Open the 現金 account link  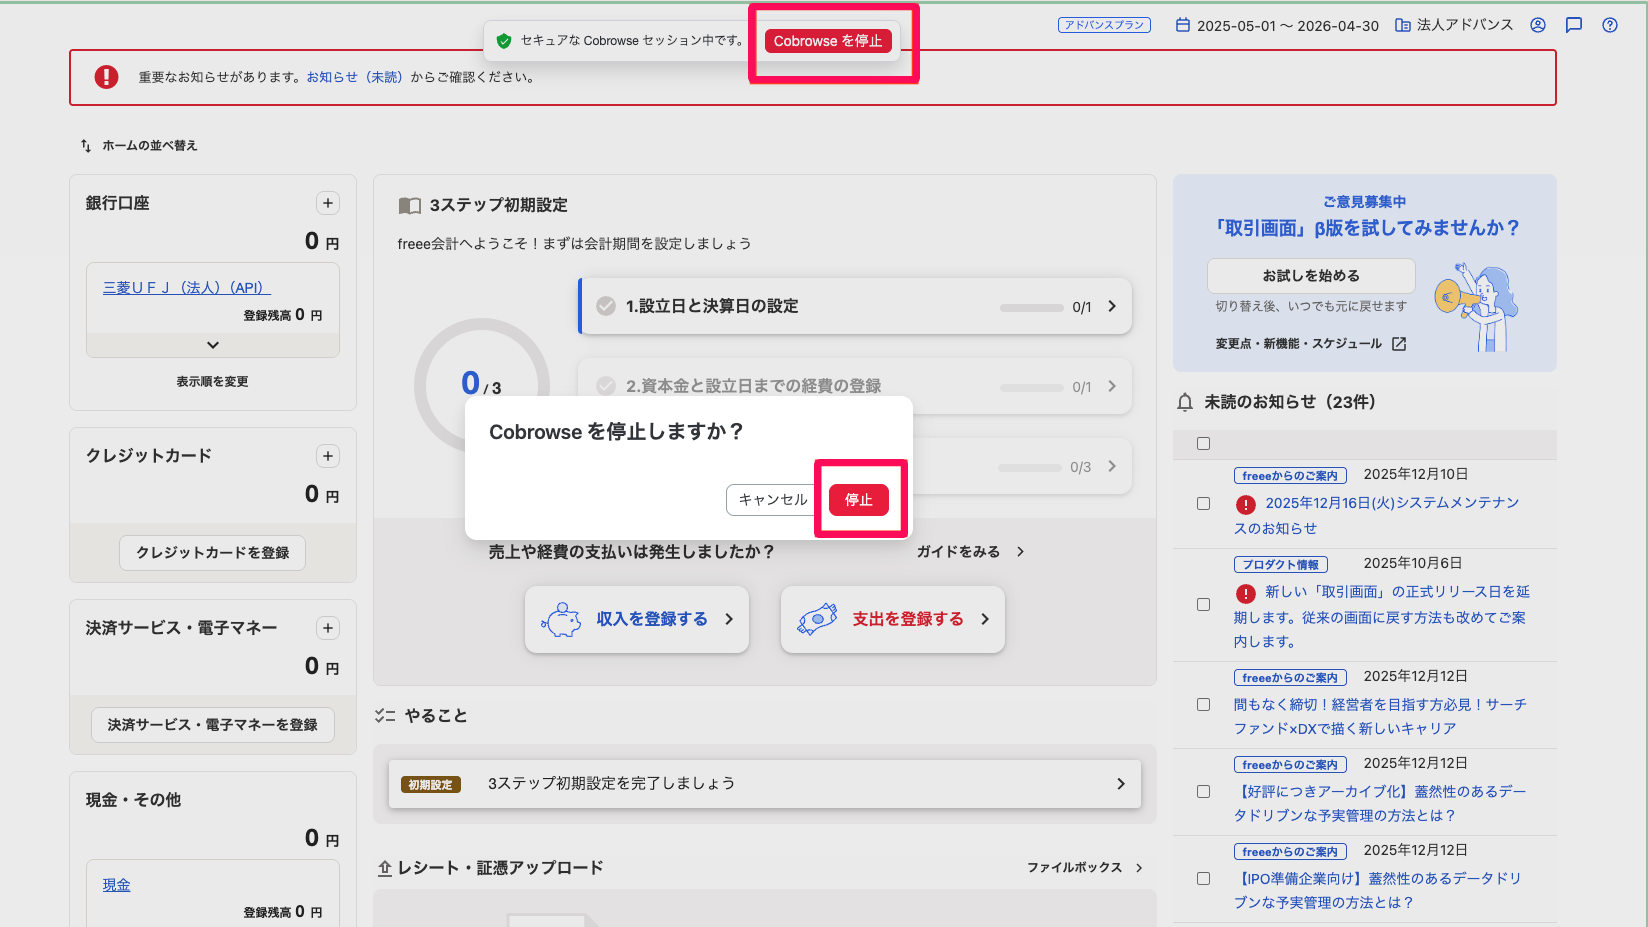(116, 885)
